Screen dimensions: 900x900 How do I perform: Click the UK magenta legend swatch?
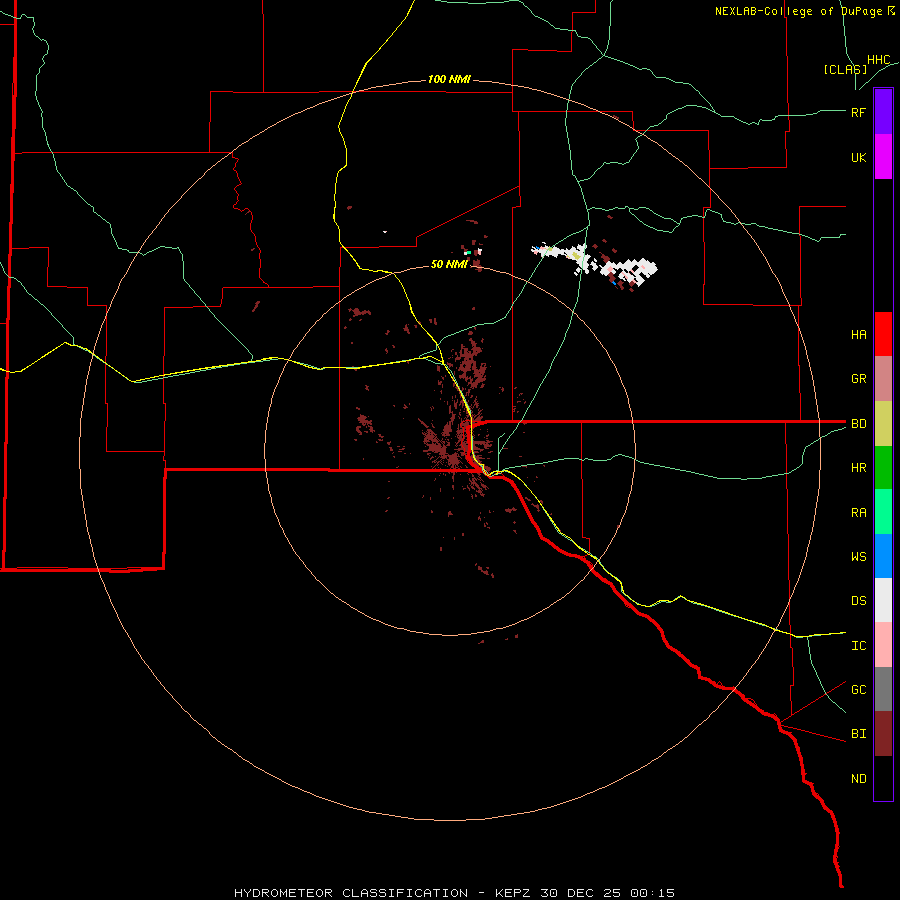coord(883,157)
